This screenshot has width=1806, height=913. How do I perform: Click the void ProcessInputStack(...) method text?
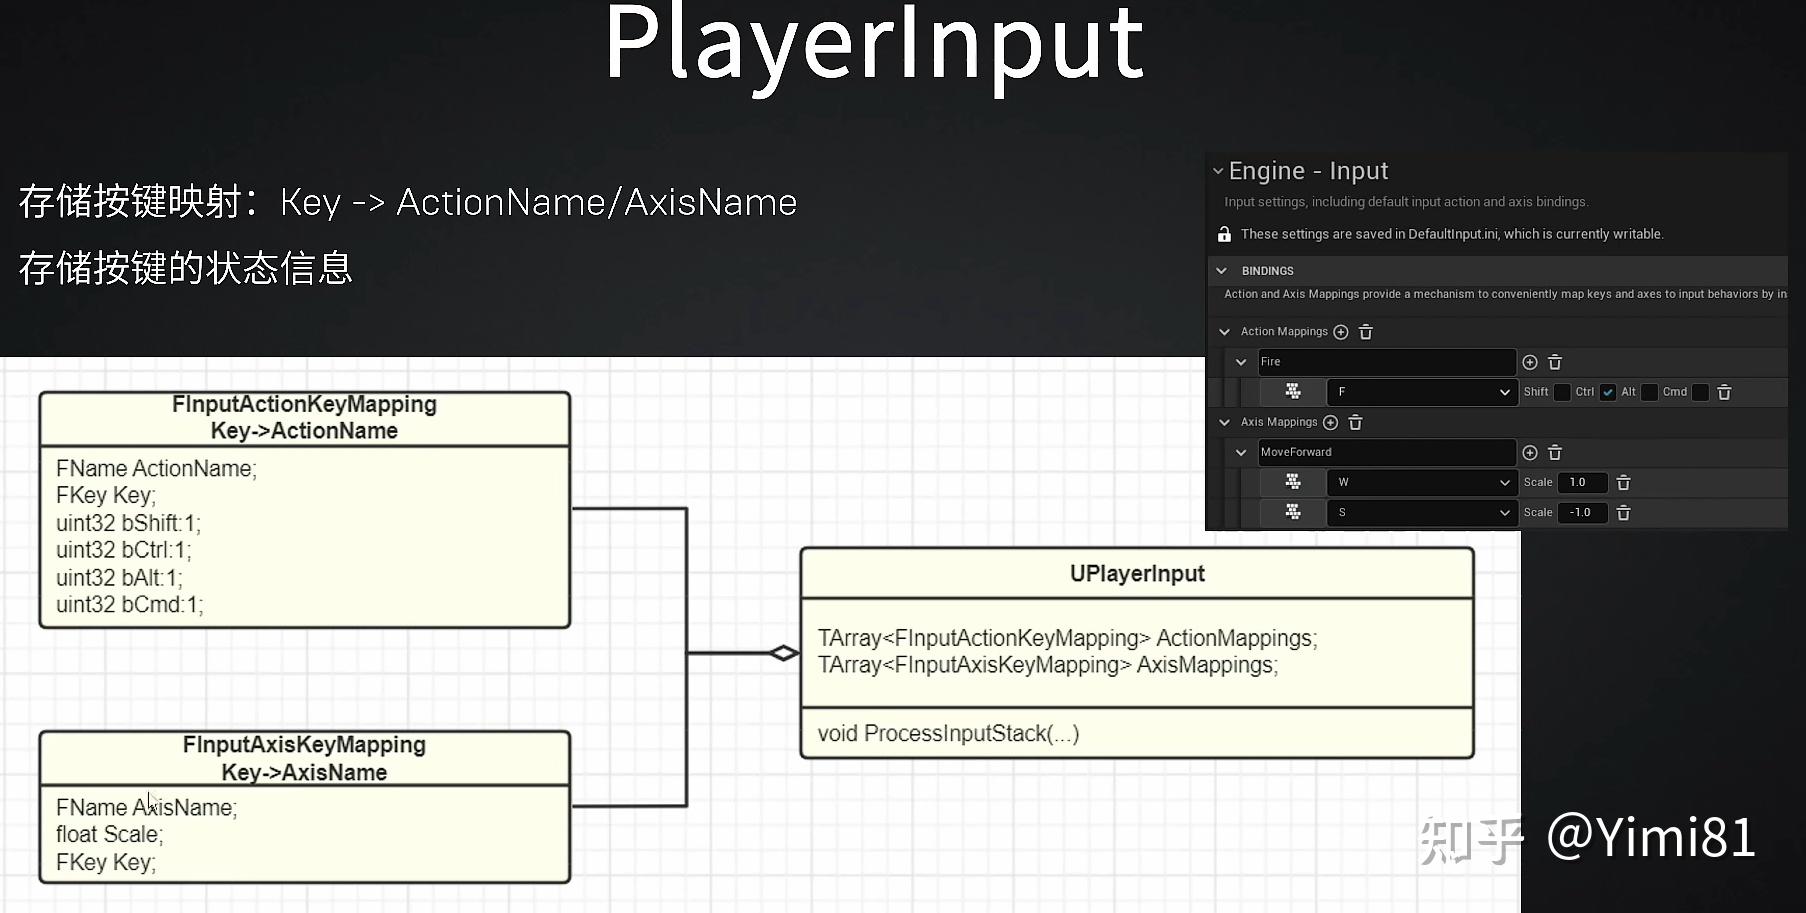948,733
